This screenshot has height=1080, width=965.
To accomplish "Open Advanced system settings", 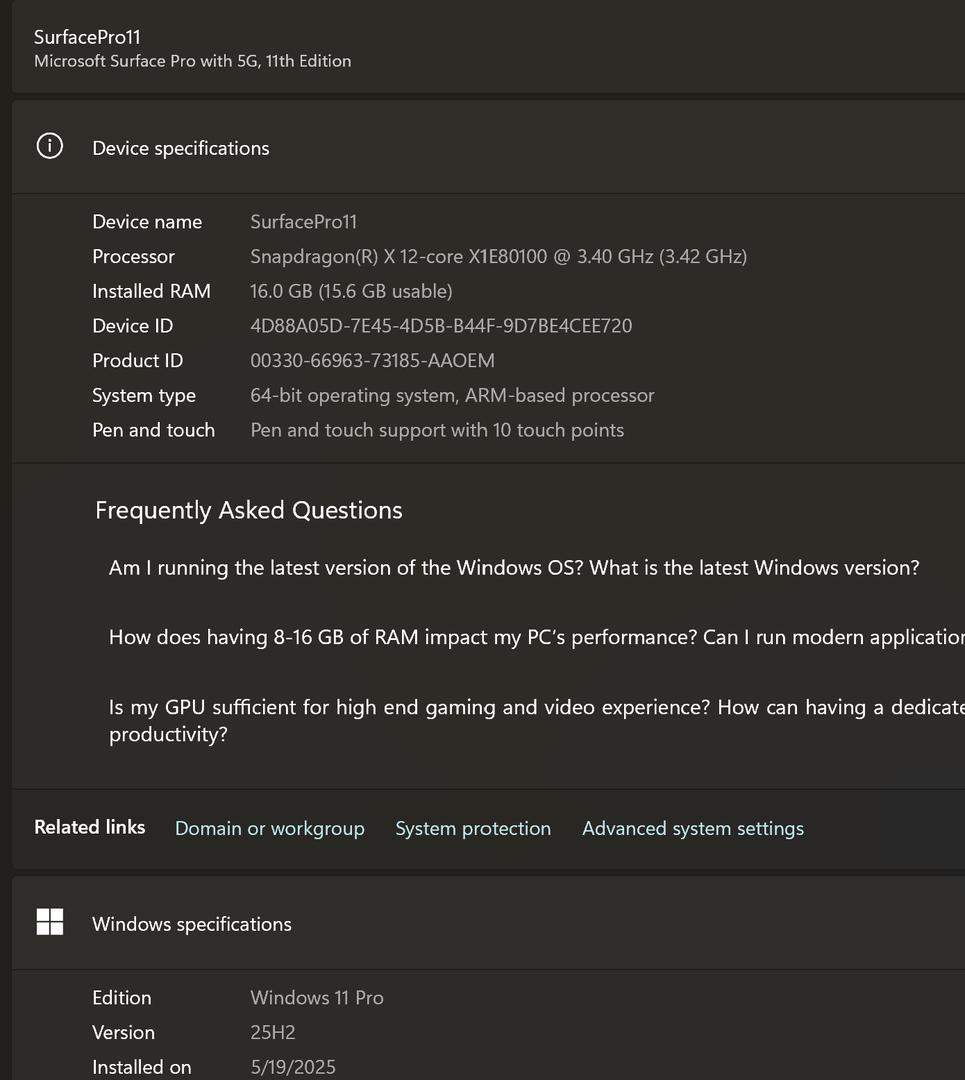I will (x=692, y=828).
